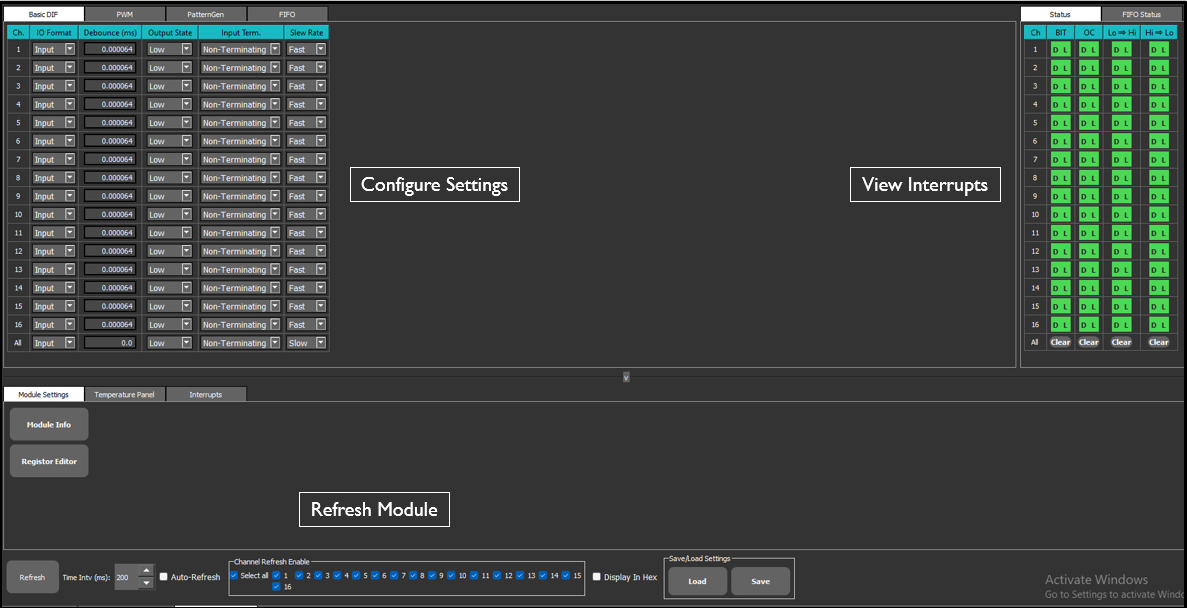Click channel 10 OC status indicator
This screenshot has width=1187, height=608.
tap(1088, 214)
